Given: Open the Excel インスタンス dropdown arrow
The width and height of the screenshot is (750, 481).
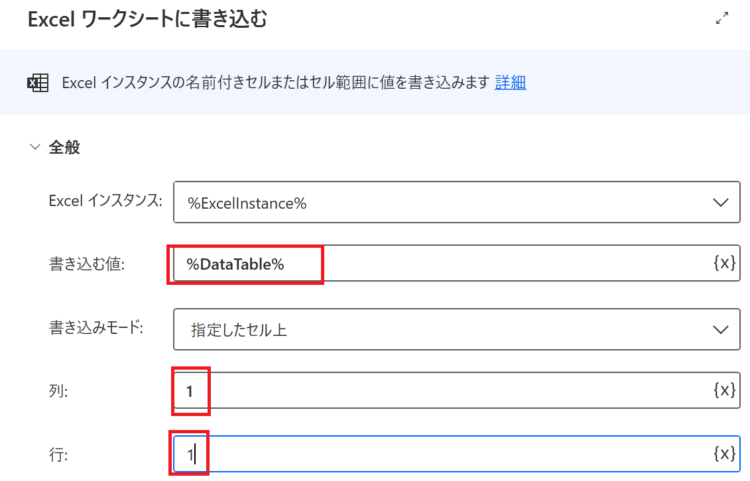Looking at the screenshot, I should pos(720,203).
